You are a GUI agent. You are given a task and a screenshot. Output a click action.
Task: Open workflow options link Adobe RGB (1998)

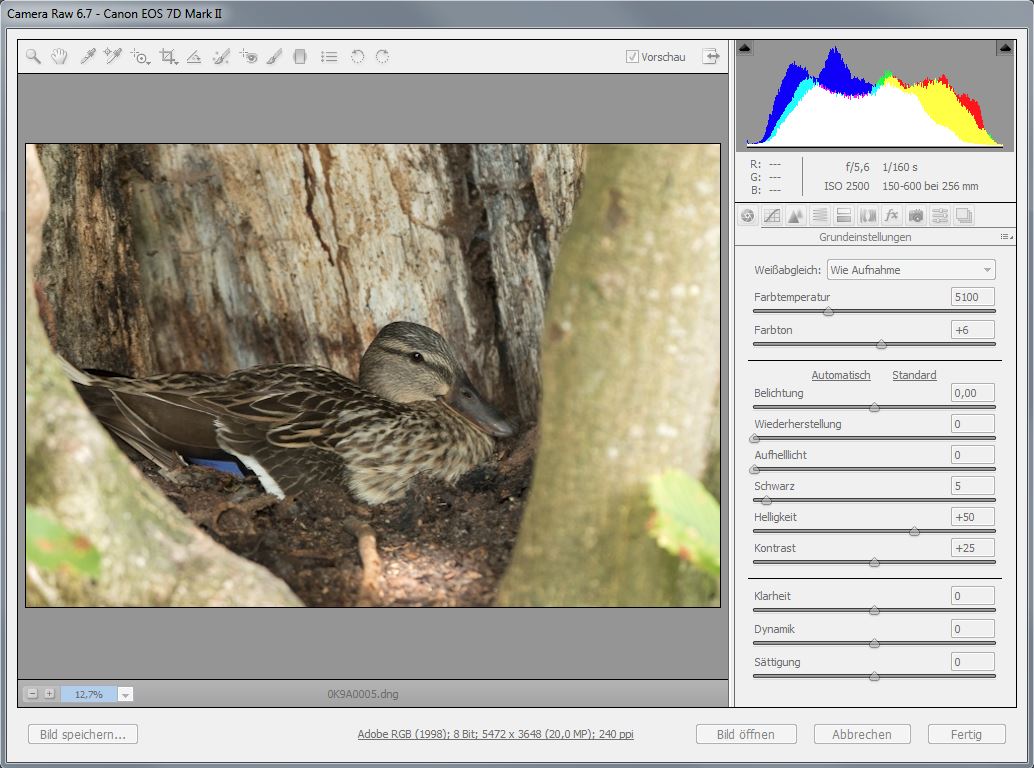495,734
